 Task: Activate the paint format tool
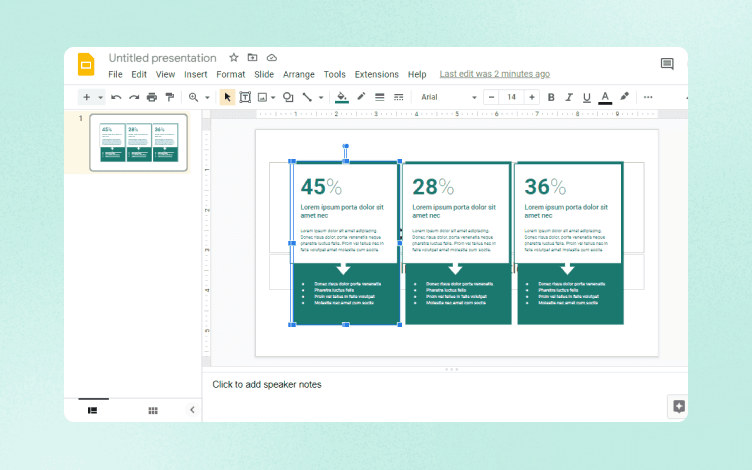(169, 97)
